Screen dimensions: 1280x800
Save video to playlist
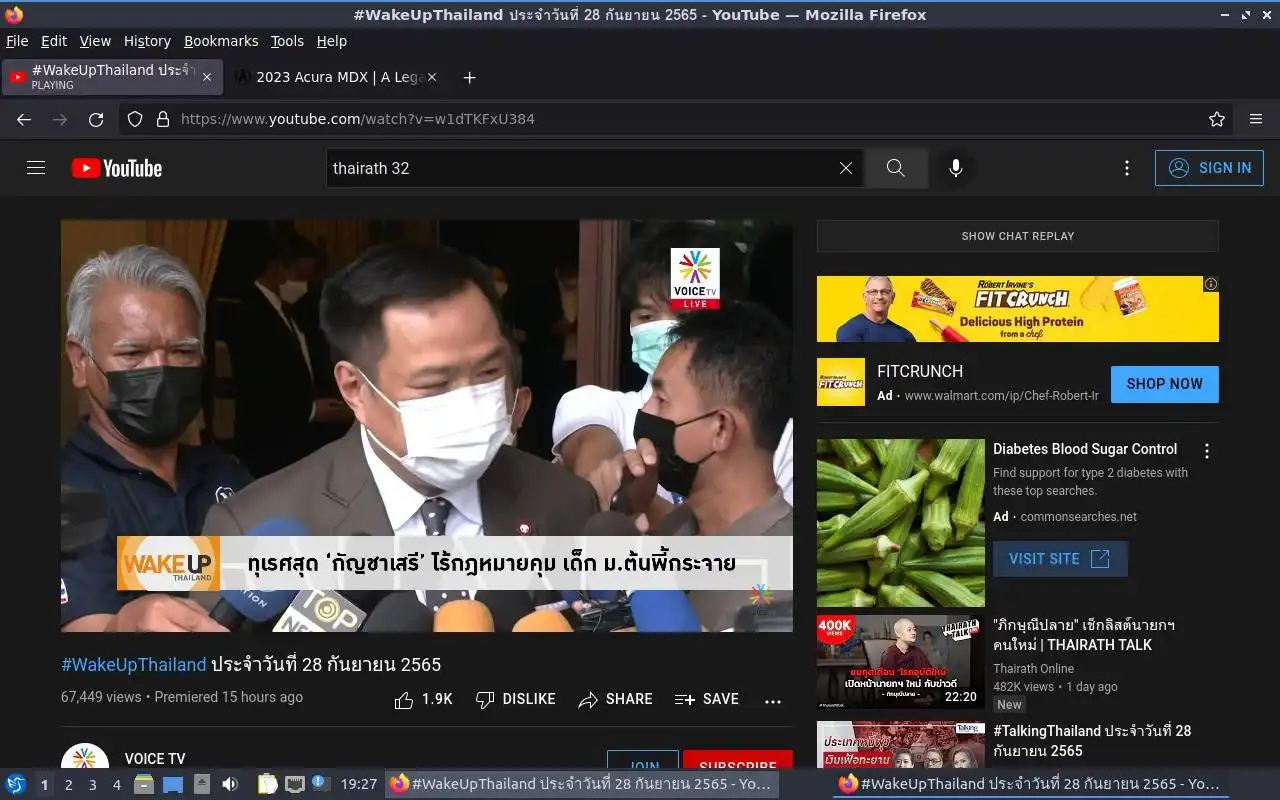pos(707,699)
